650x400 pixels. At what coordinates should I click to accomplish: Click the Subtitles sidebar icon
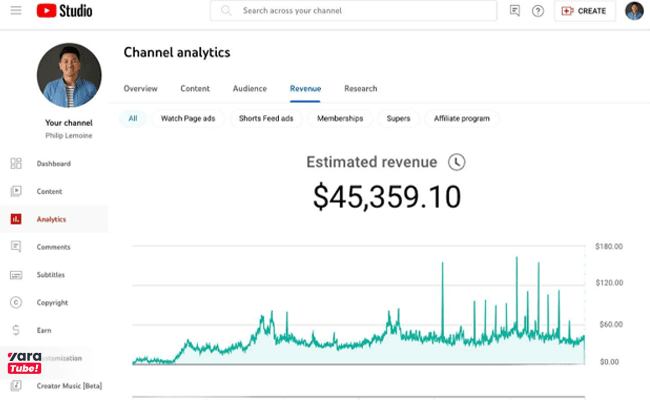coord(16,275)
